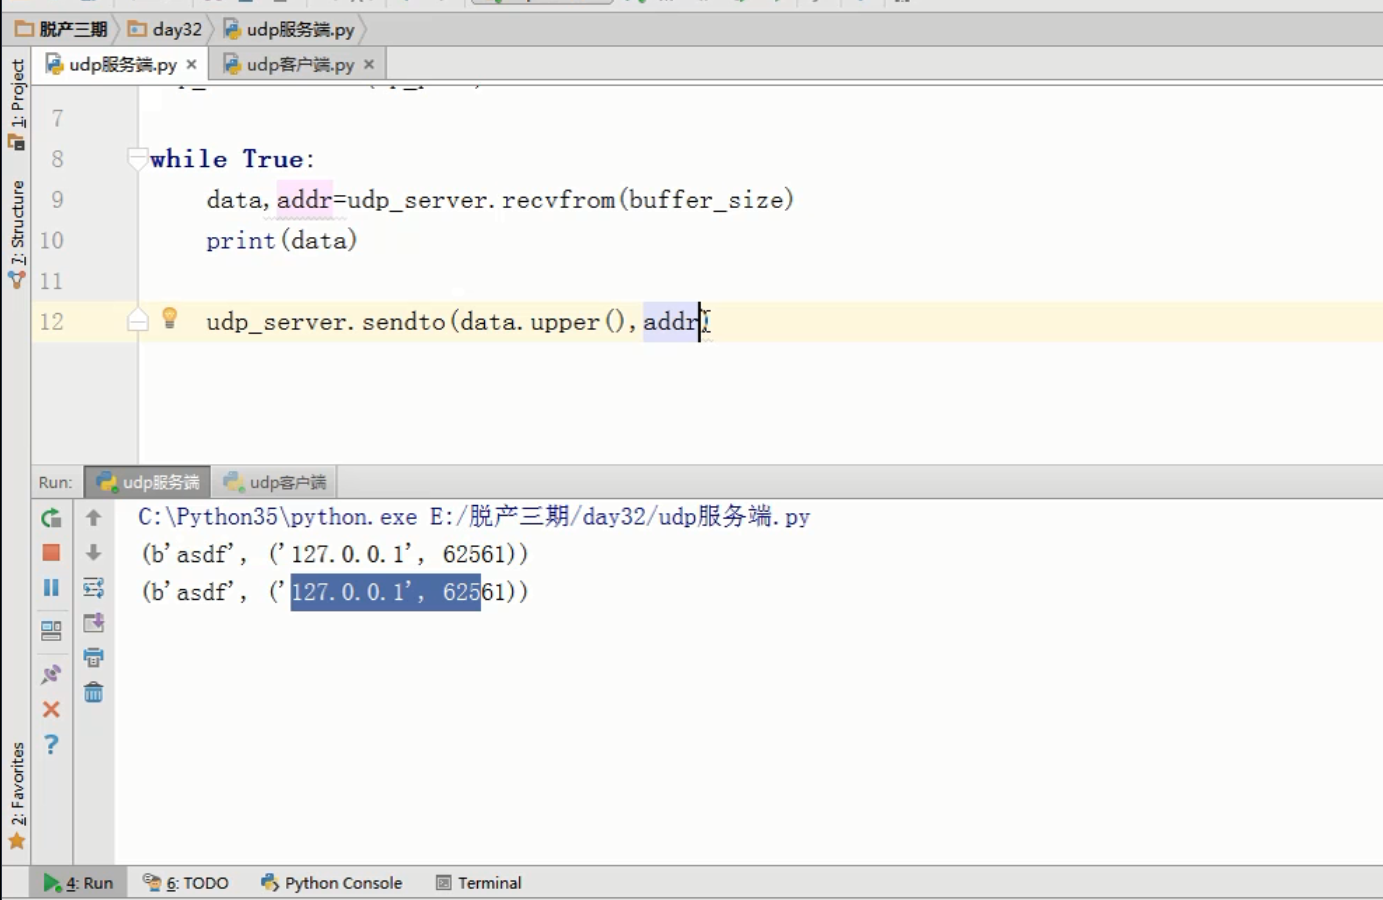Collapse the while True block fold marker
Screen dimensions: 1383x900
pos(137,158)
